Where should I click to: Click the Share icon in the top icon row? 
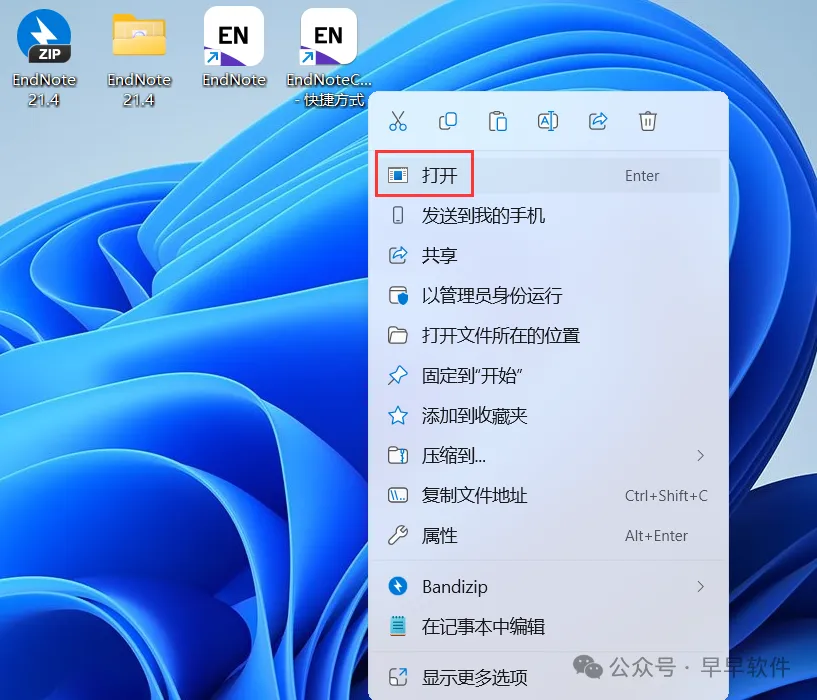tap(598, 121)
